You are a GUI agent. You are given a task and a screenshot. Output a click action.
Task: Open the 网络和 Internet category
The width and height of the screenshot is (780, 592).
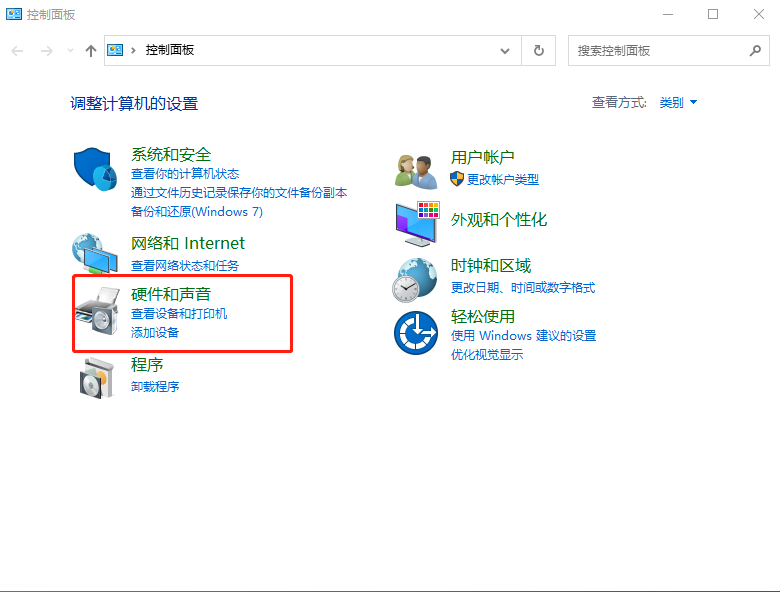click(188, 243)
